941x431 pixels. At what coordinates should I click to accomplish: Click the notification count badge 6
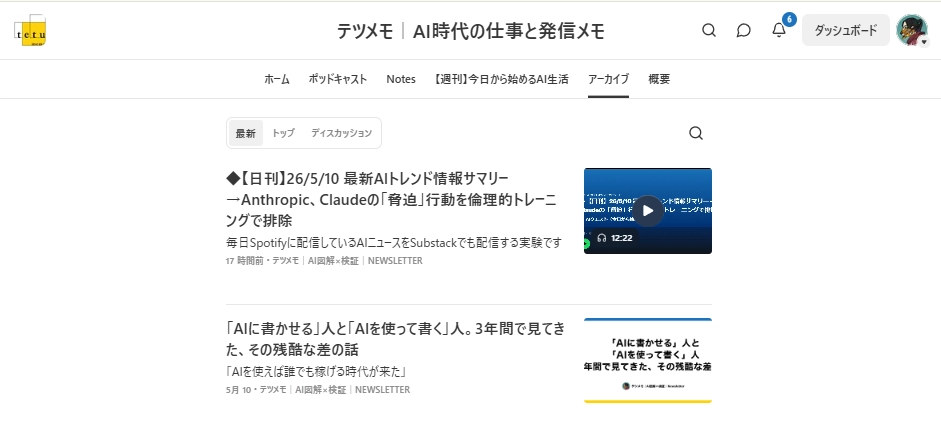pyautogui.click(x=789, y=19)
